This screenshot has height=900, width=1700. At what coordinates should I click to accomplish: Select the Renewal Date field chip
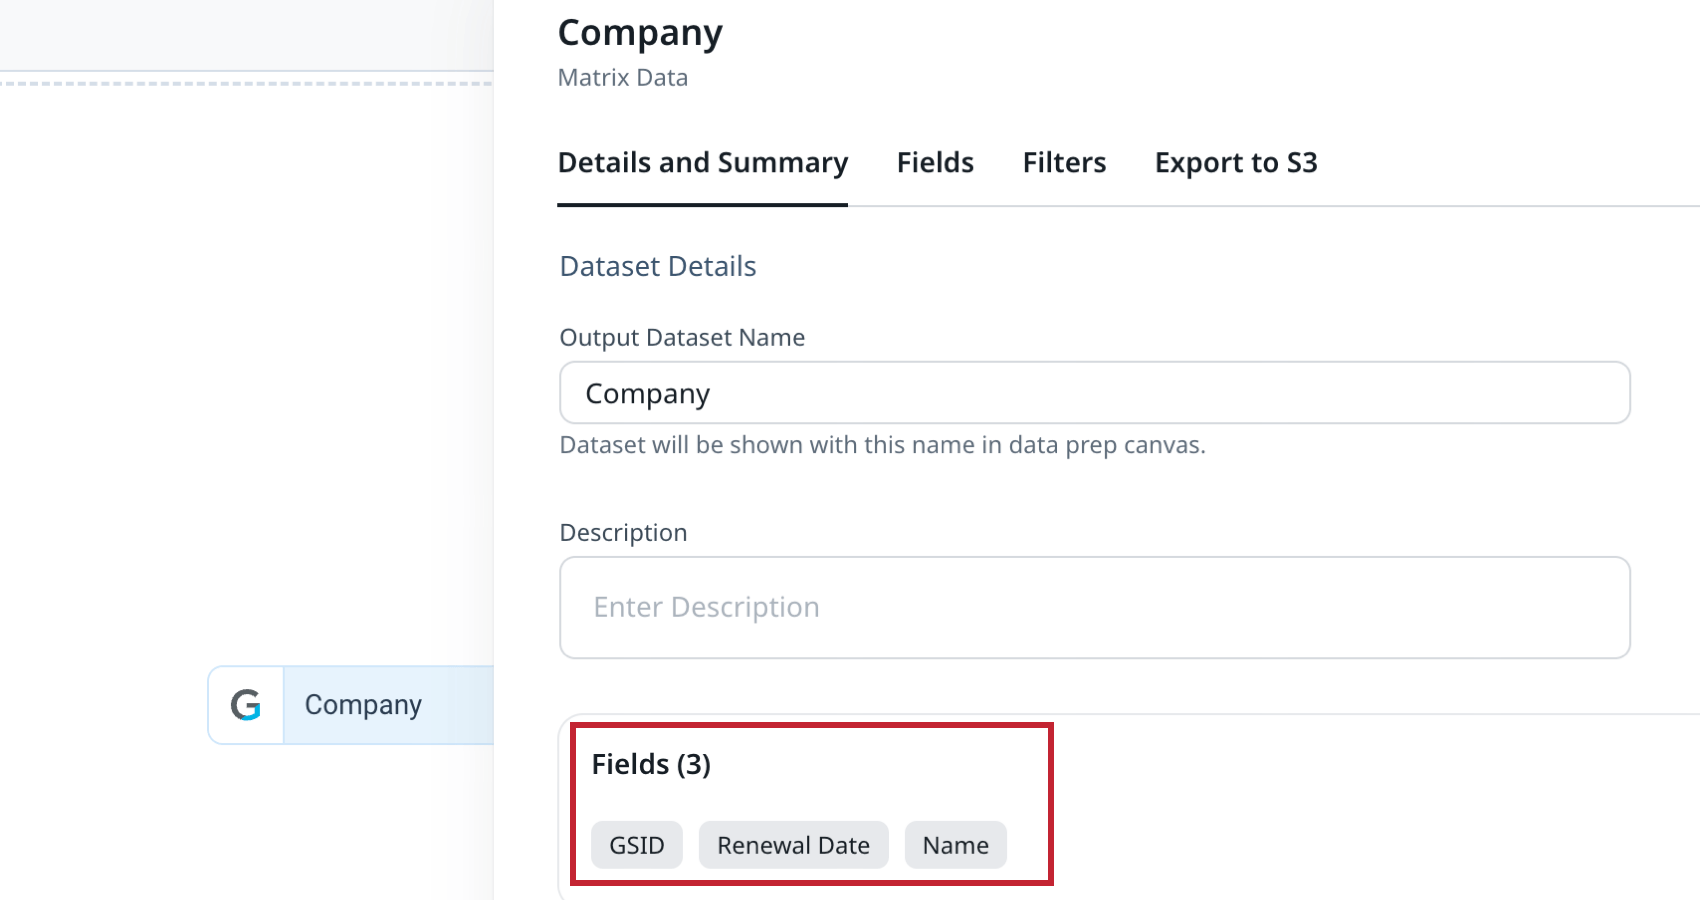[793, 844]
